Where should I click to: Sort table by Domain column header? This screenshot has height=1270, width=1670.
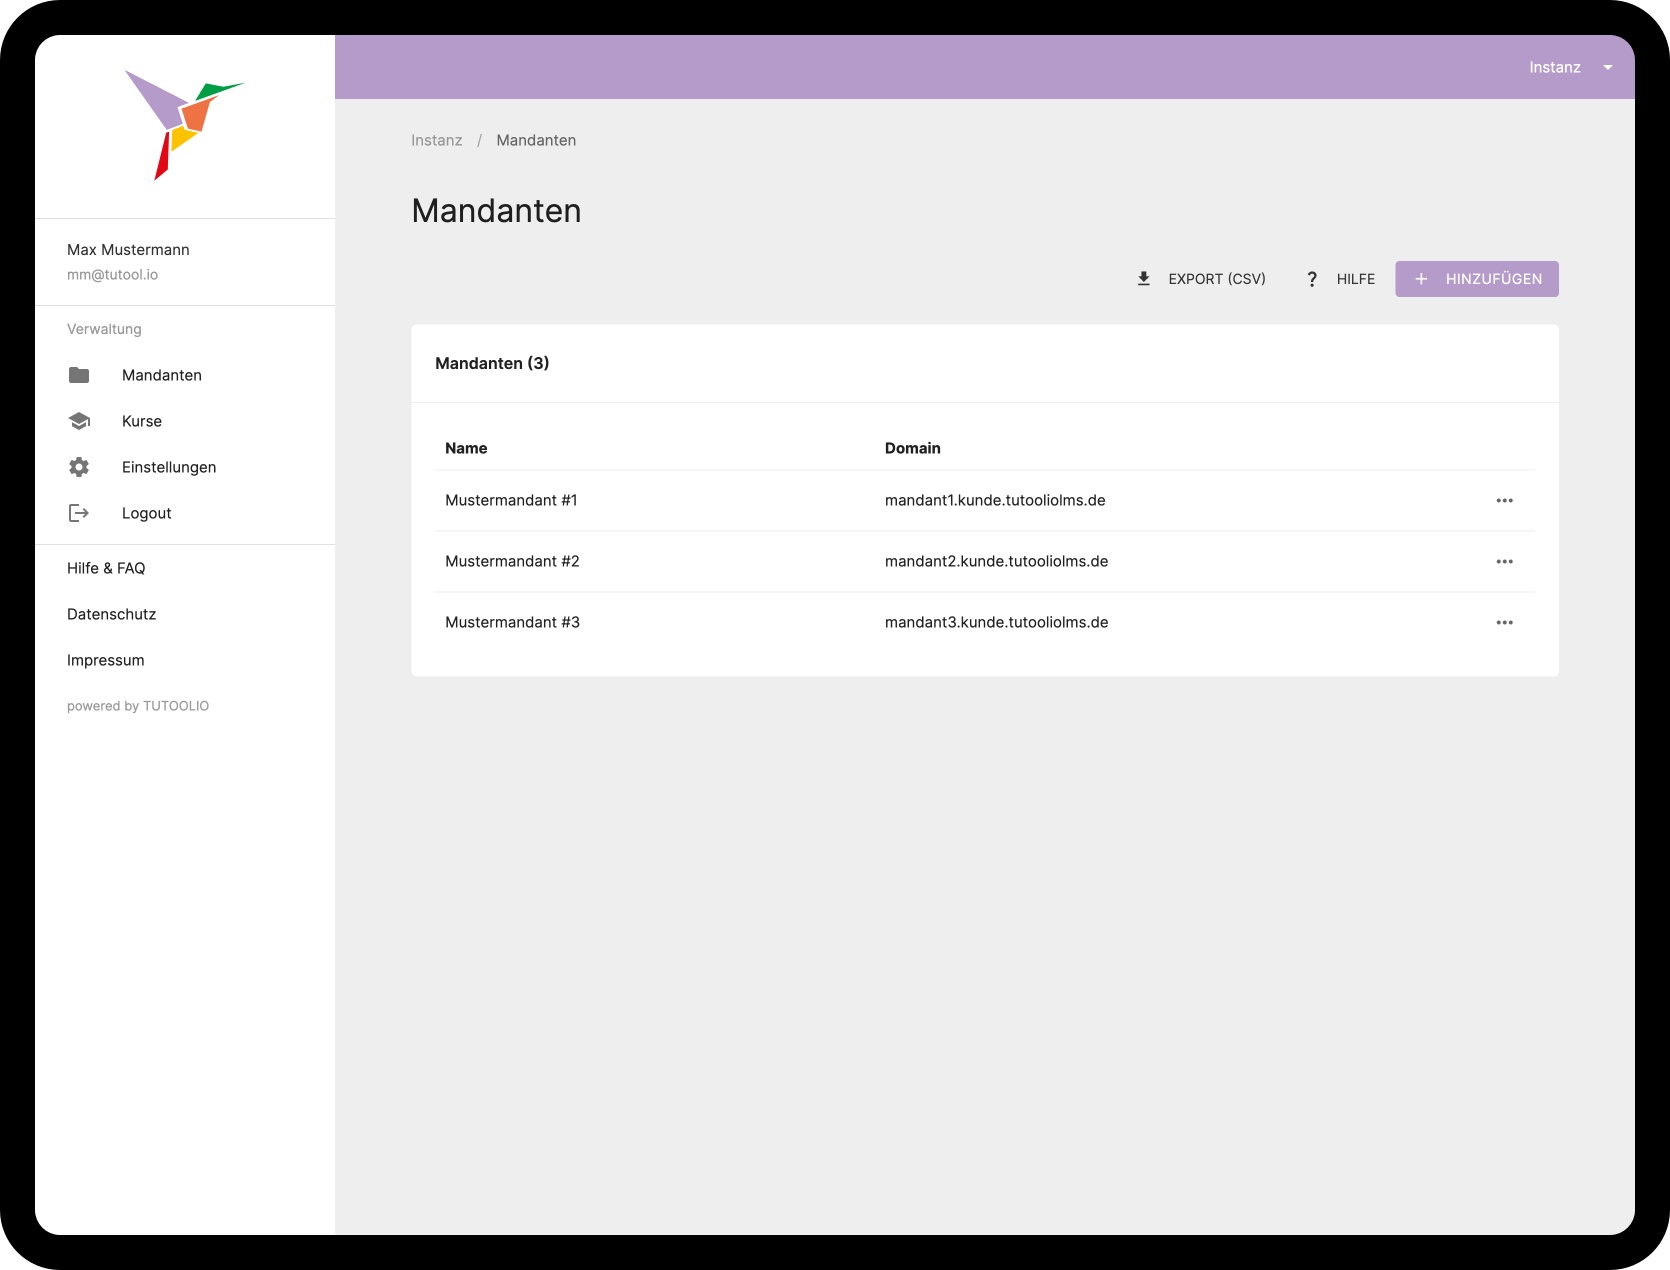tap(912, 448)
